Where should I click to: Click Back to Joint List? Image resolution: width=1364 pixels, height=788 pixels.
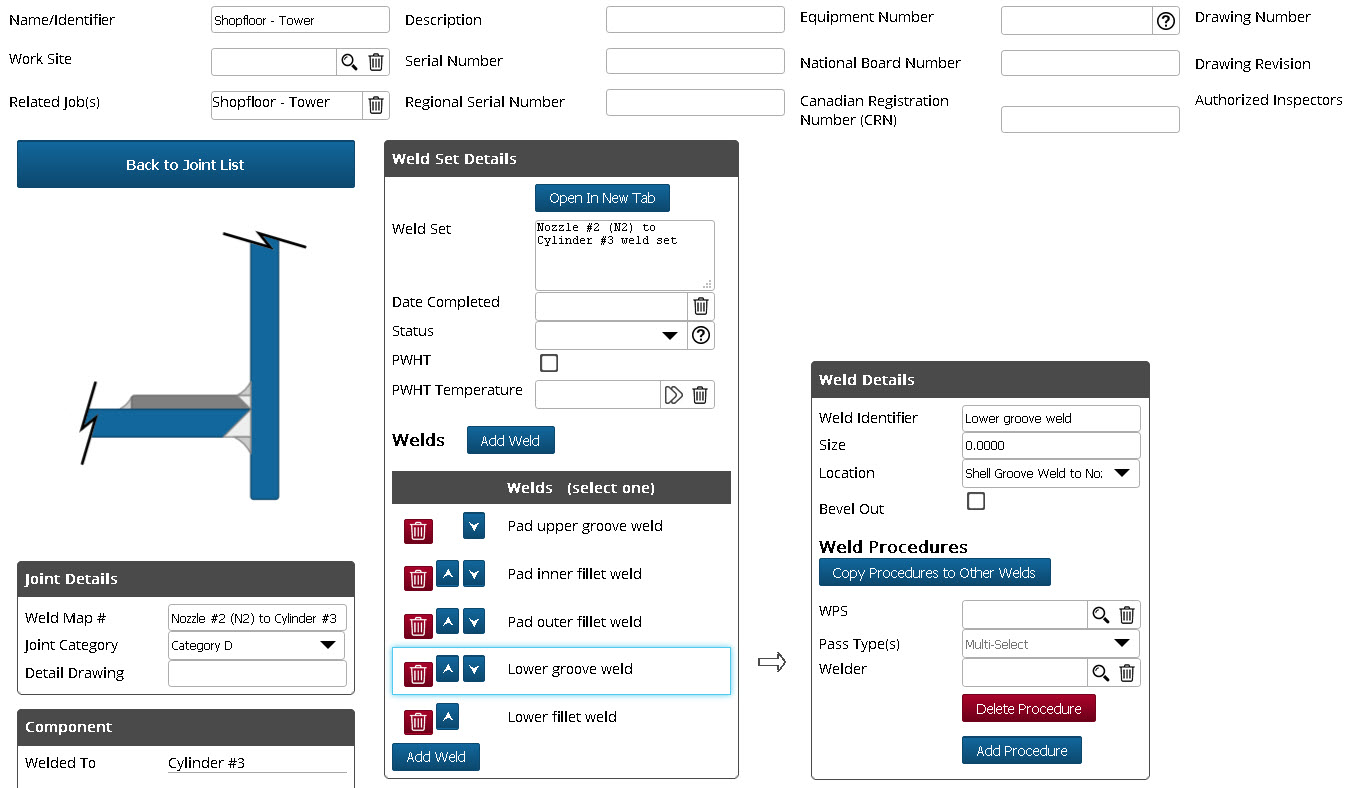(185, 164)
